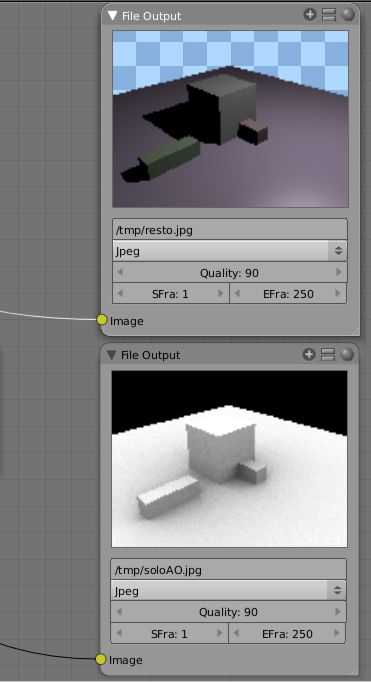
Task: Click the plus icon on resto.jpg node
Action: [310, 15]
